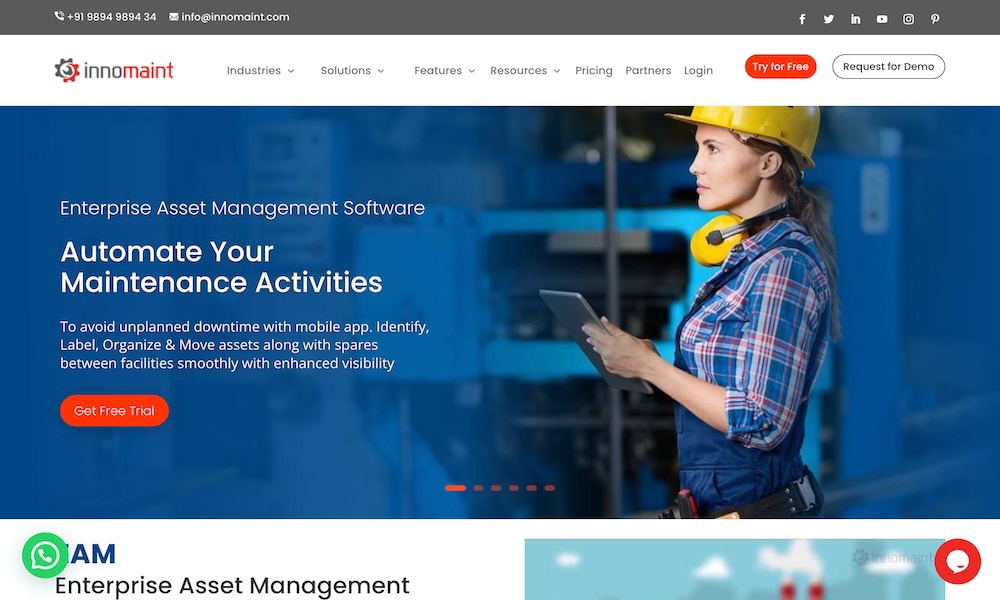This screenshot has width=1000, height=600.
Task: Open the Instagram social icon
Action: (909, 19)
